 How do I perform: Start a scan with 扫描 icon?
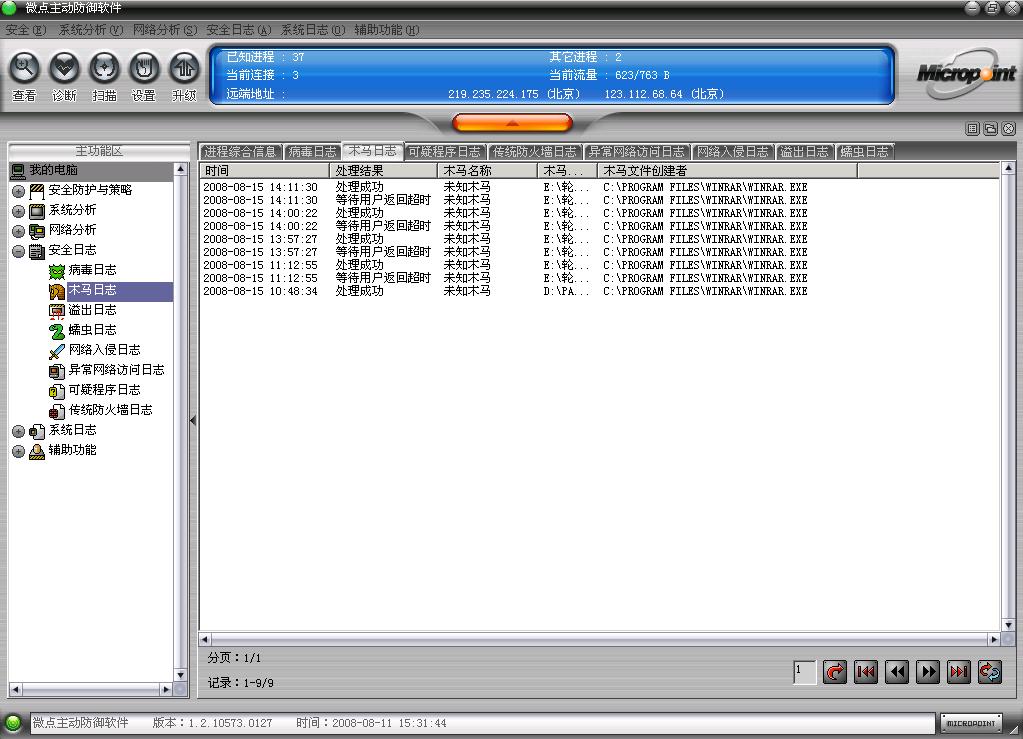[x=104, y=68]
